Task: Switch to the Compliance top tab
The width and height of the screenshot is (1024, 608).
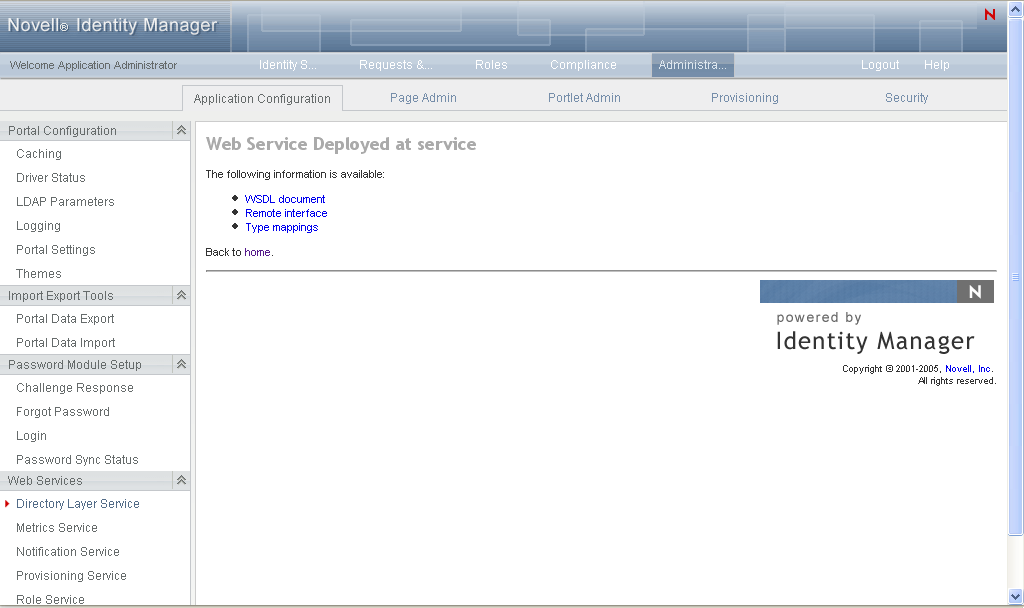Action: pyautogui.click(x=583, y=65)
